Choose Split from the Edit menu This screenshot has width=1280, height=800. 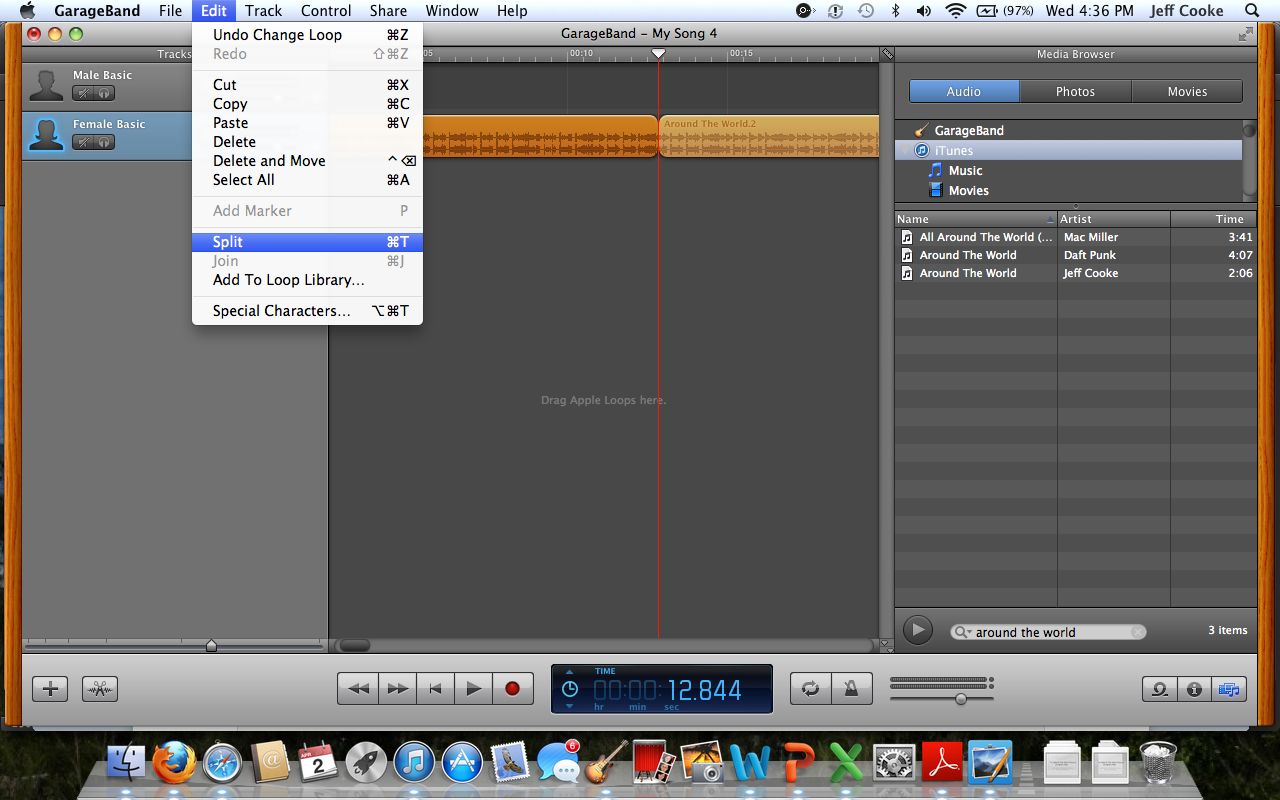pyautogui.click(x=307, y=242)
